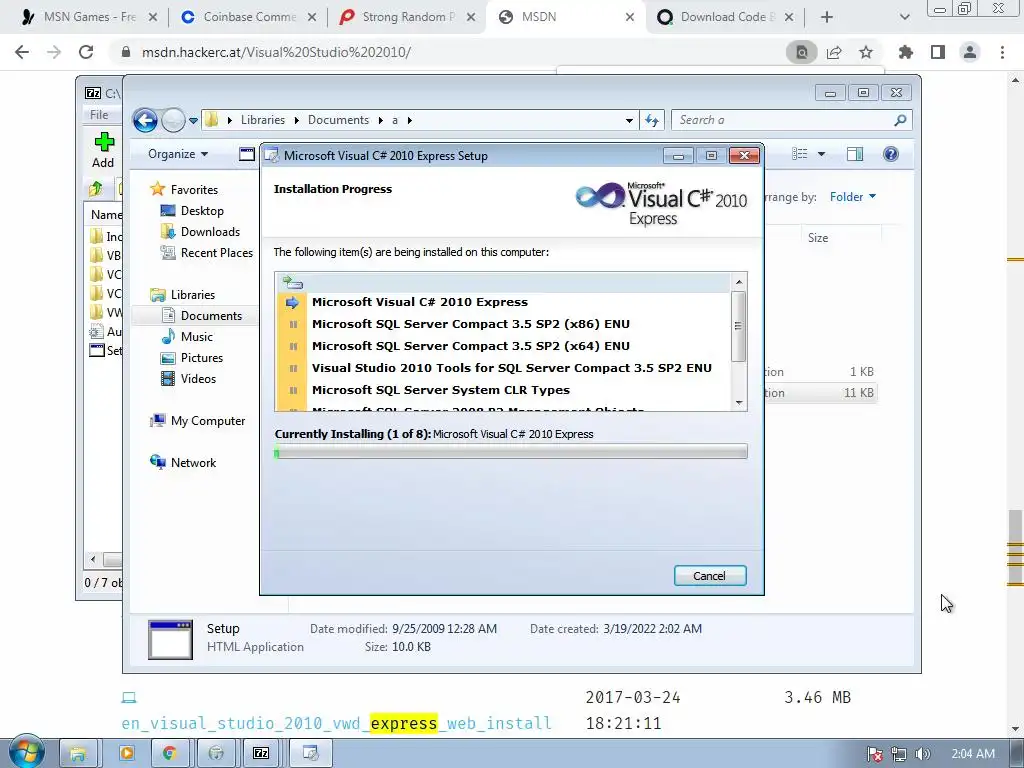1024x768 pixels.
Task: Open the tab search dropdown
Action: coord(904,17)
